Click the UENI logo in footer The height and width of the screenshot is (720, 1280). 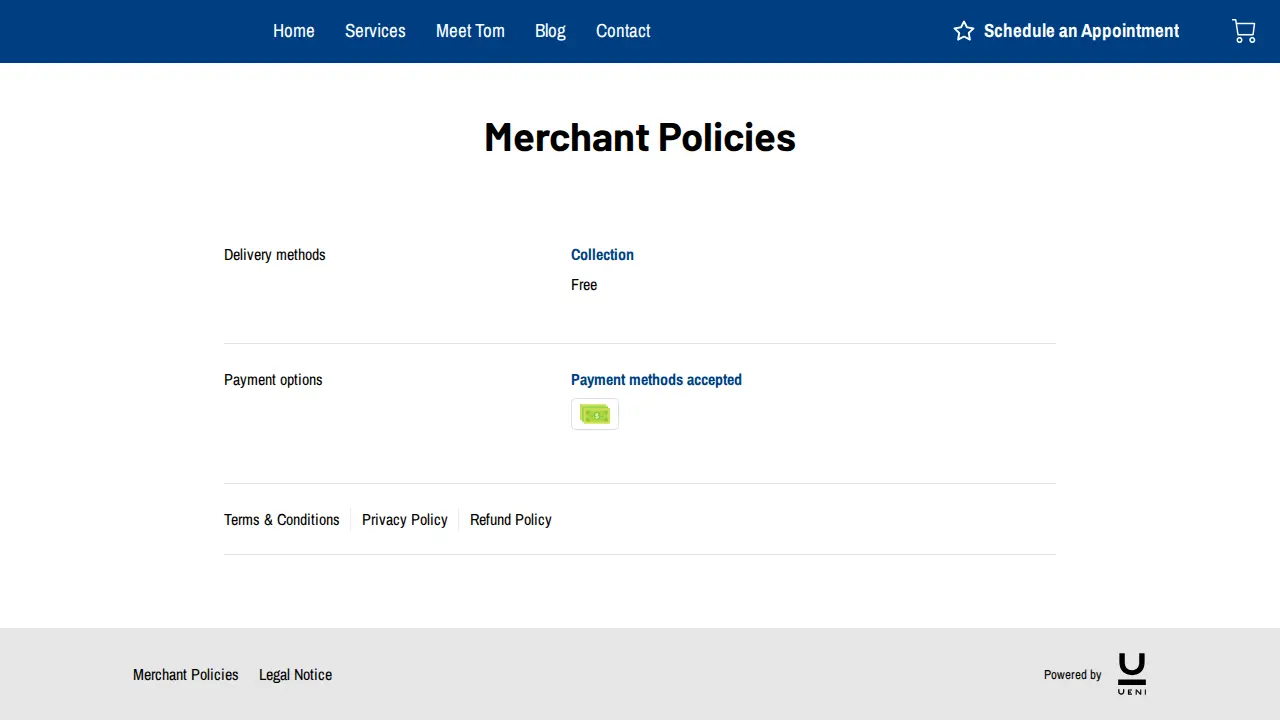[1132, 674]
